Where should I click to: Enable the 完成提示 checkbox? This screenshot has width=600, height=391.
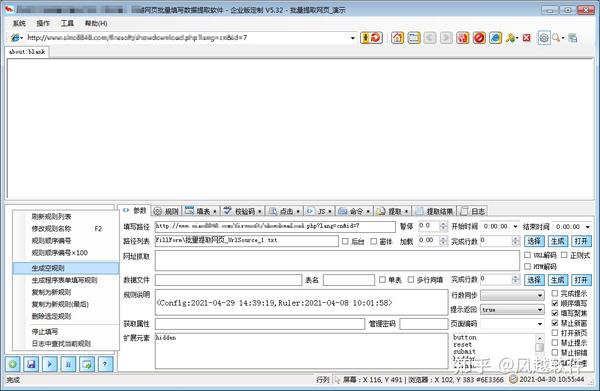point(554,293)
